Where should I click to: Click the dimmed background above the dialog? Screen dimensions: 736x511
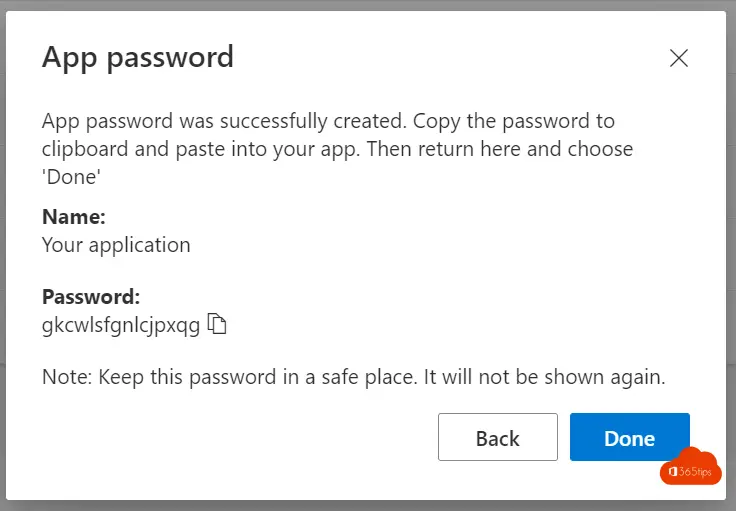pos(368,5)
